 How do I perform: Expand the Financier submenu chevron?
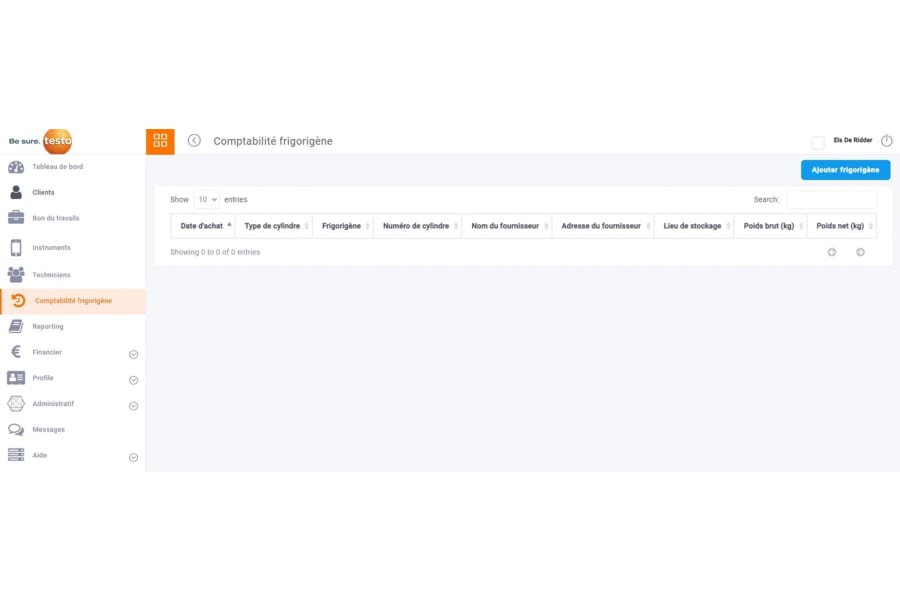(133, 354)
